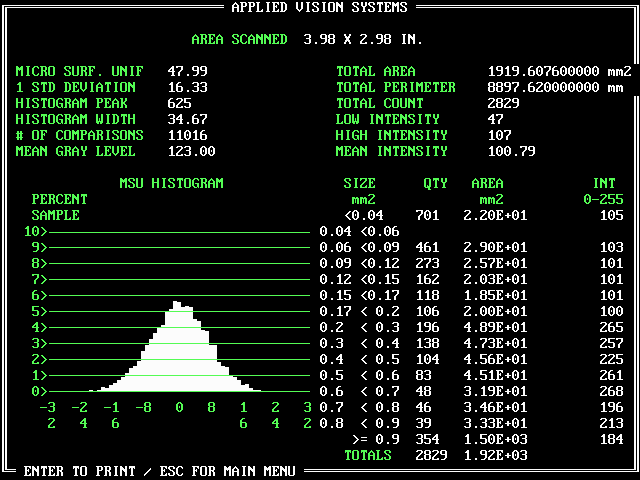
Task: Select the 0.04 <0.06 size row
Action: click(x=360, y=231)
